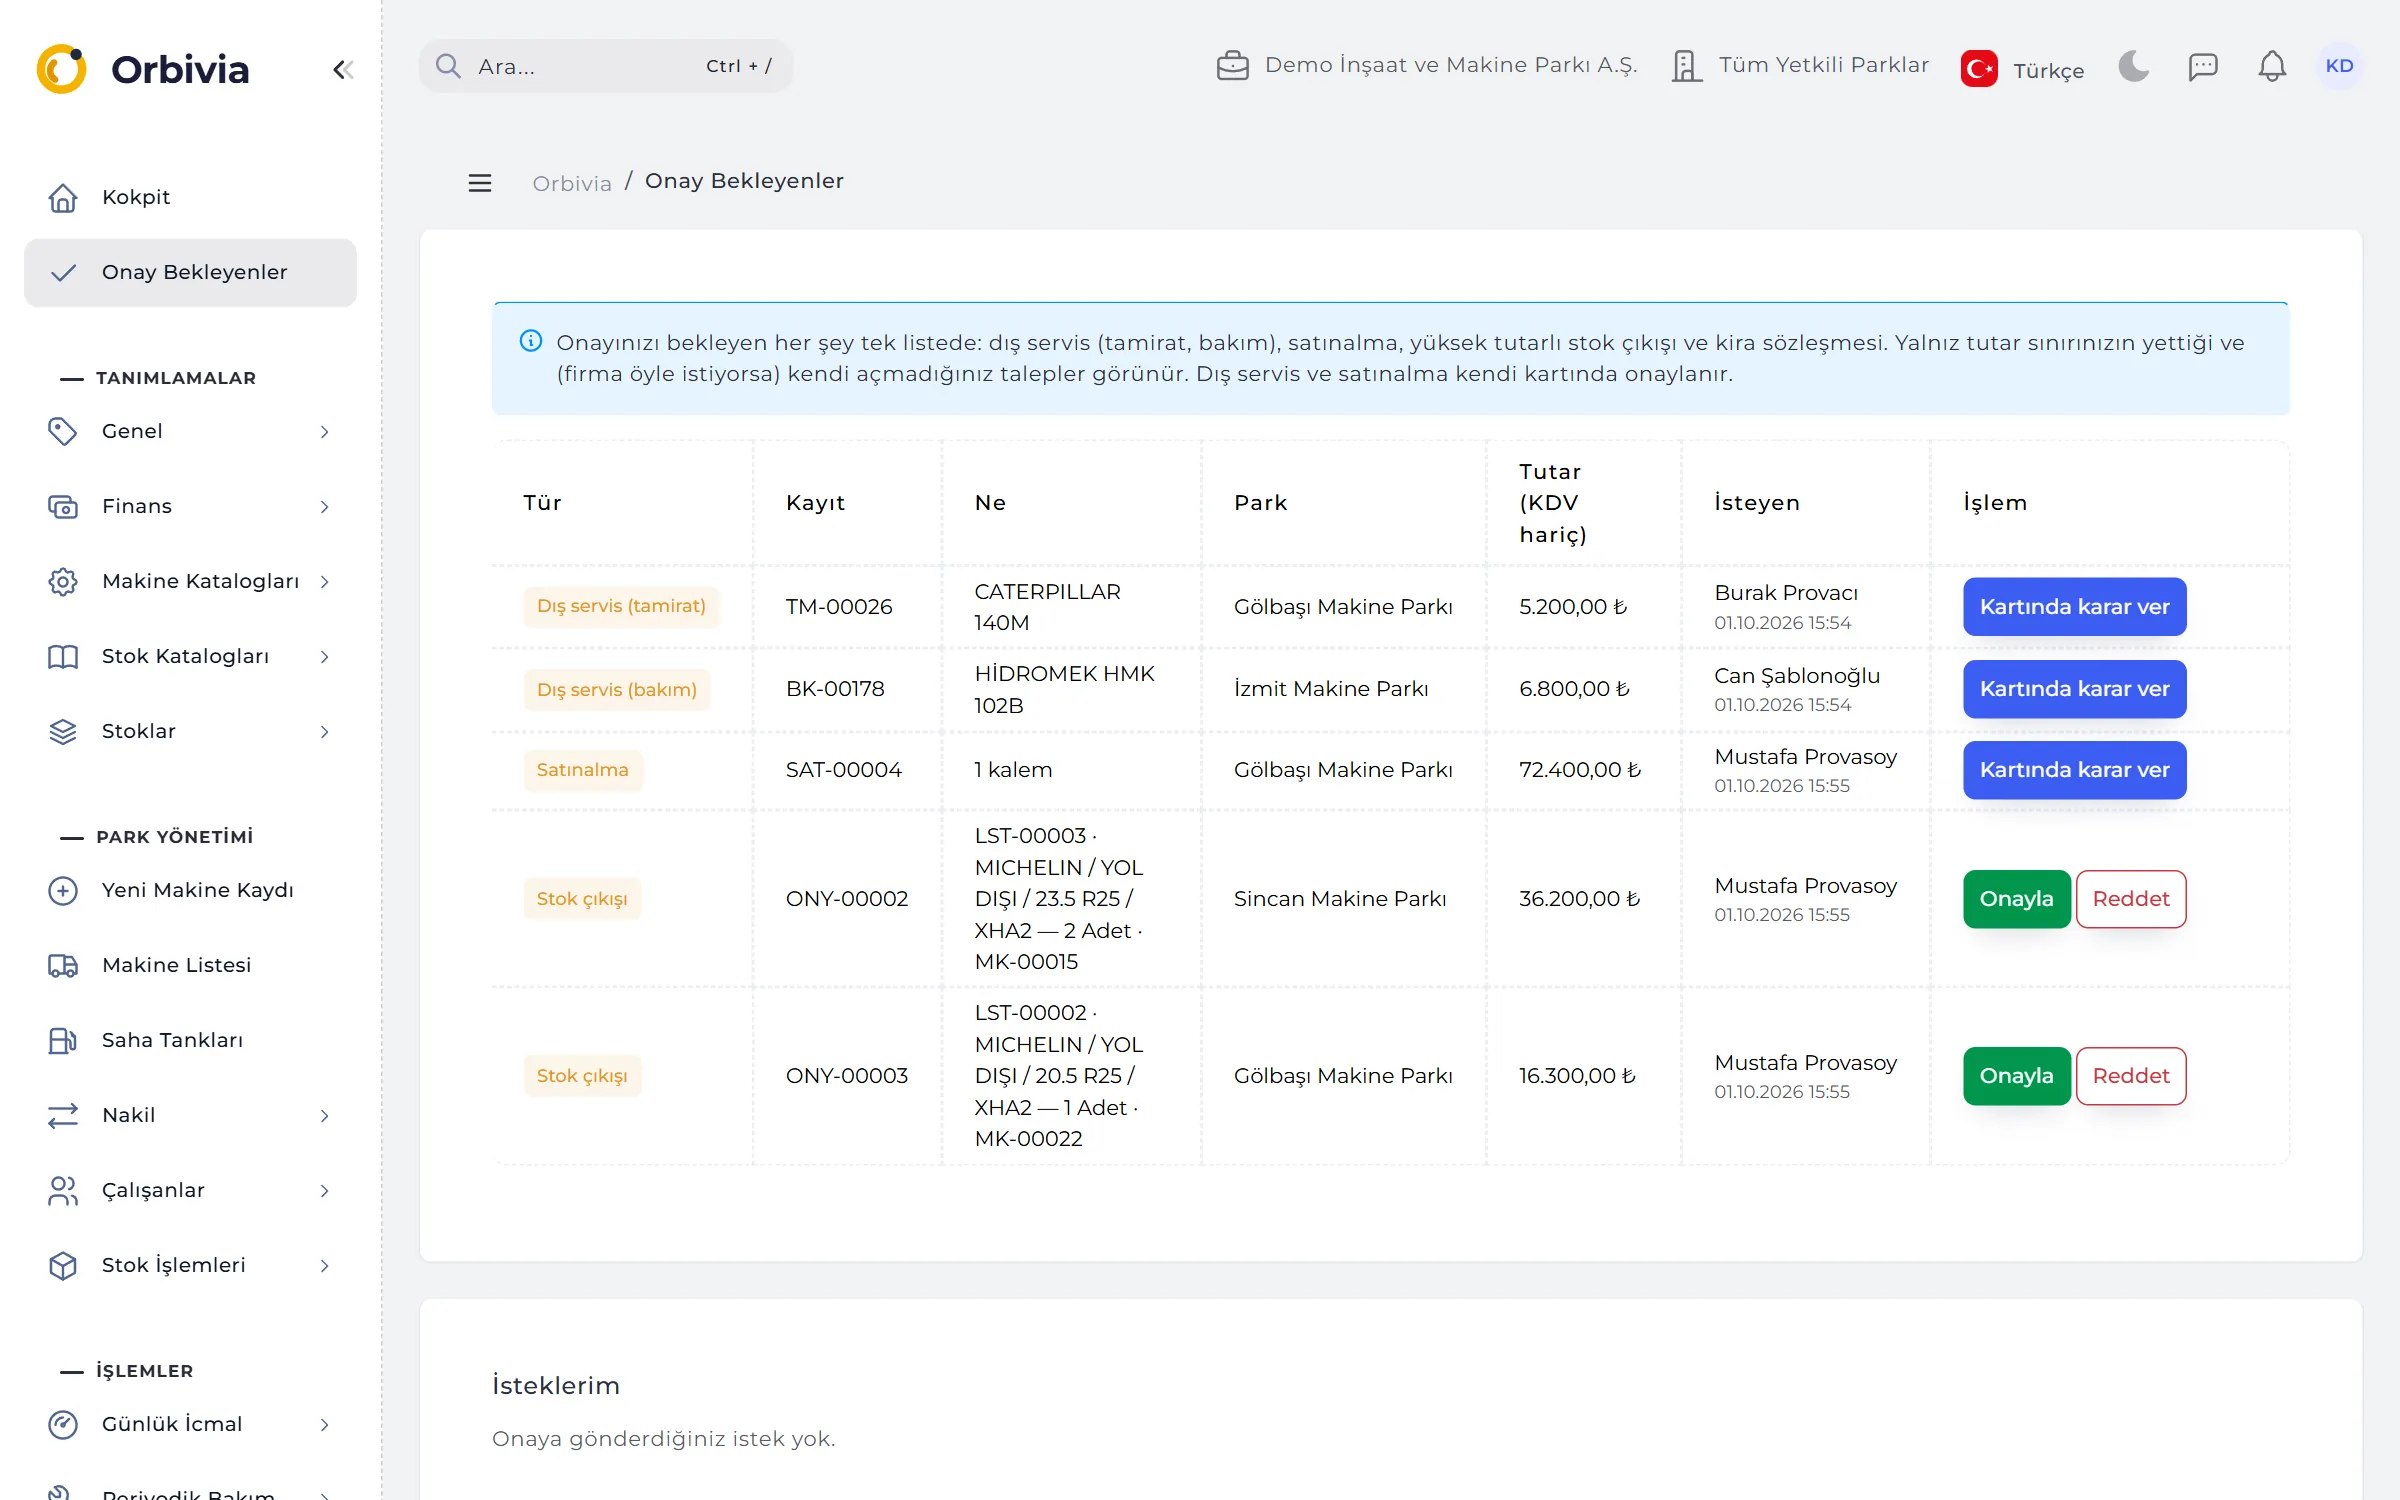2400x1500 pixels.
Task: Click the briefcase company icon
Action: coord(1232,66)
